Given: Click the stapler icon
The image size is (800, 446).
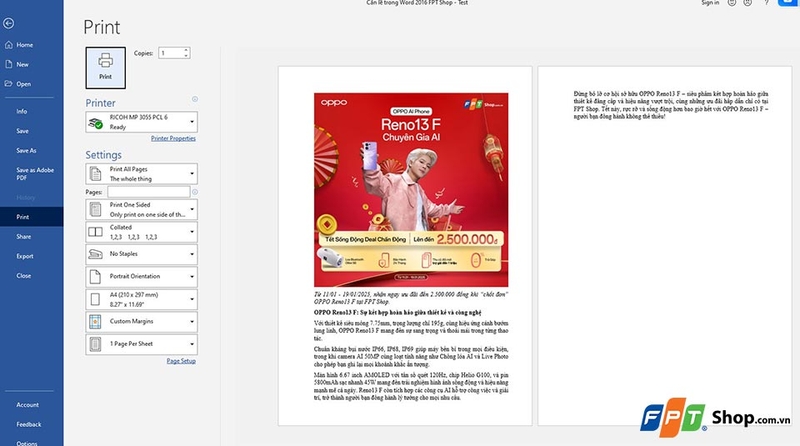Looking at the screenshot, I should pyautogui.click(x=95, y=254).
